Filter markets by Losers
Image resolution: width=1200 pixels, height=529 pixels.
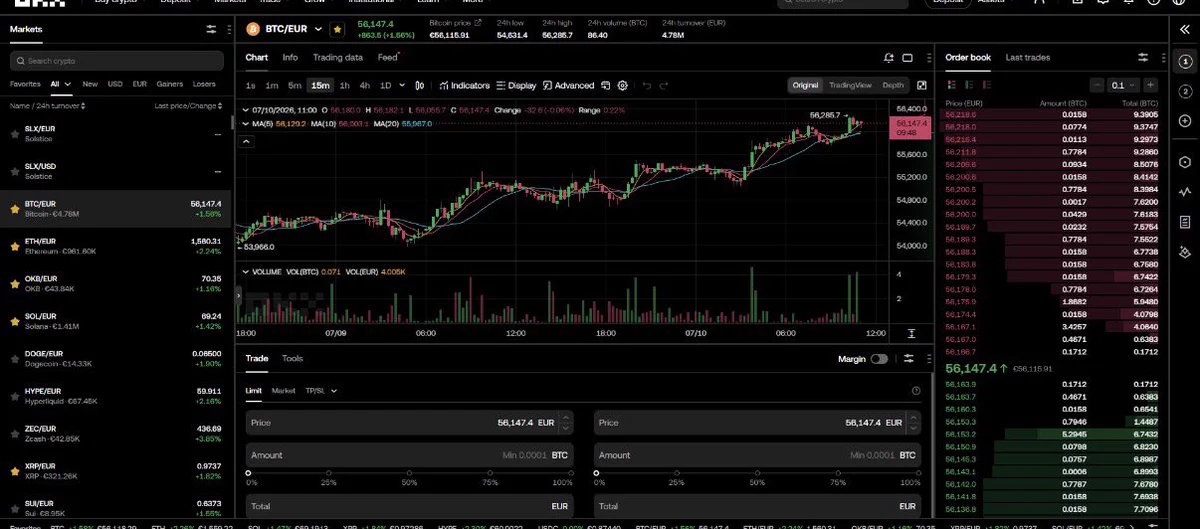[204, 84]
